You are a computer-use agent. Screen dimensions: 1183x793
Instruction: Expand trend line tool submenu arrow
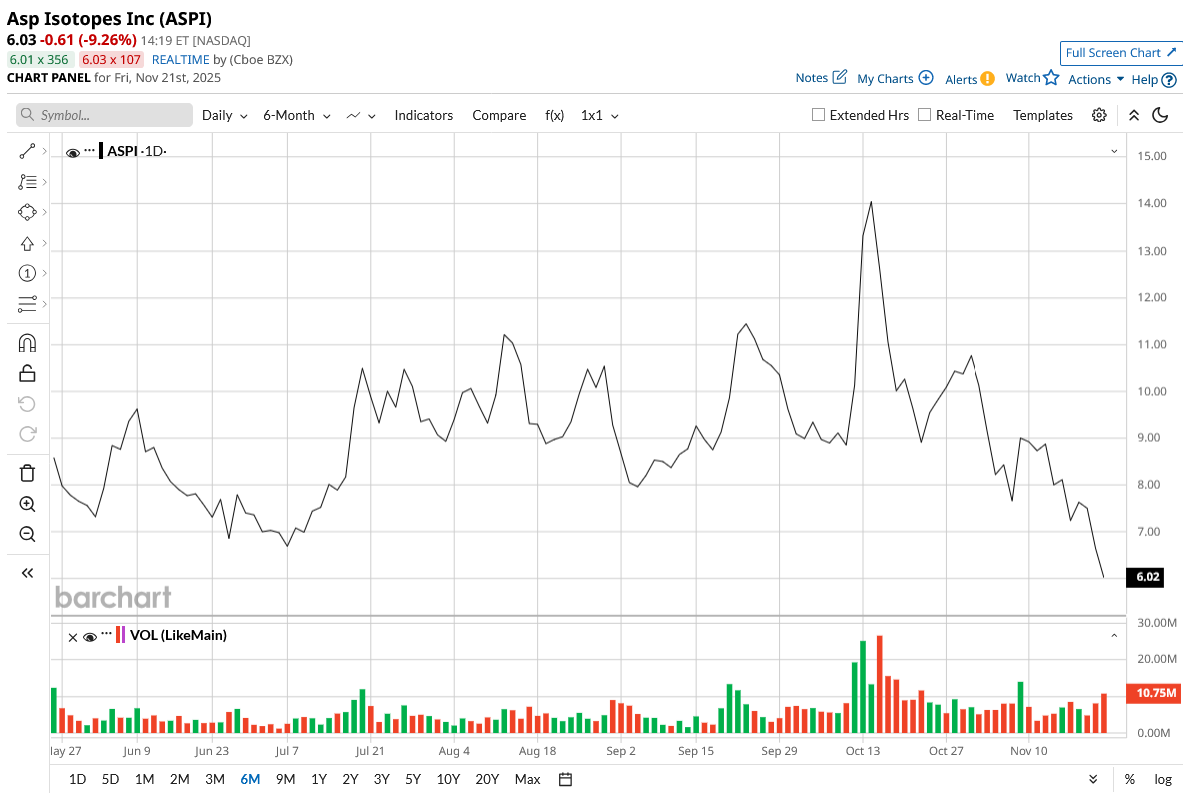[x=45, y=152]
